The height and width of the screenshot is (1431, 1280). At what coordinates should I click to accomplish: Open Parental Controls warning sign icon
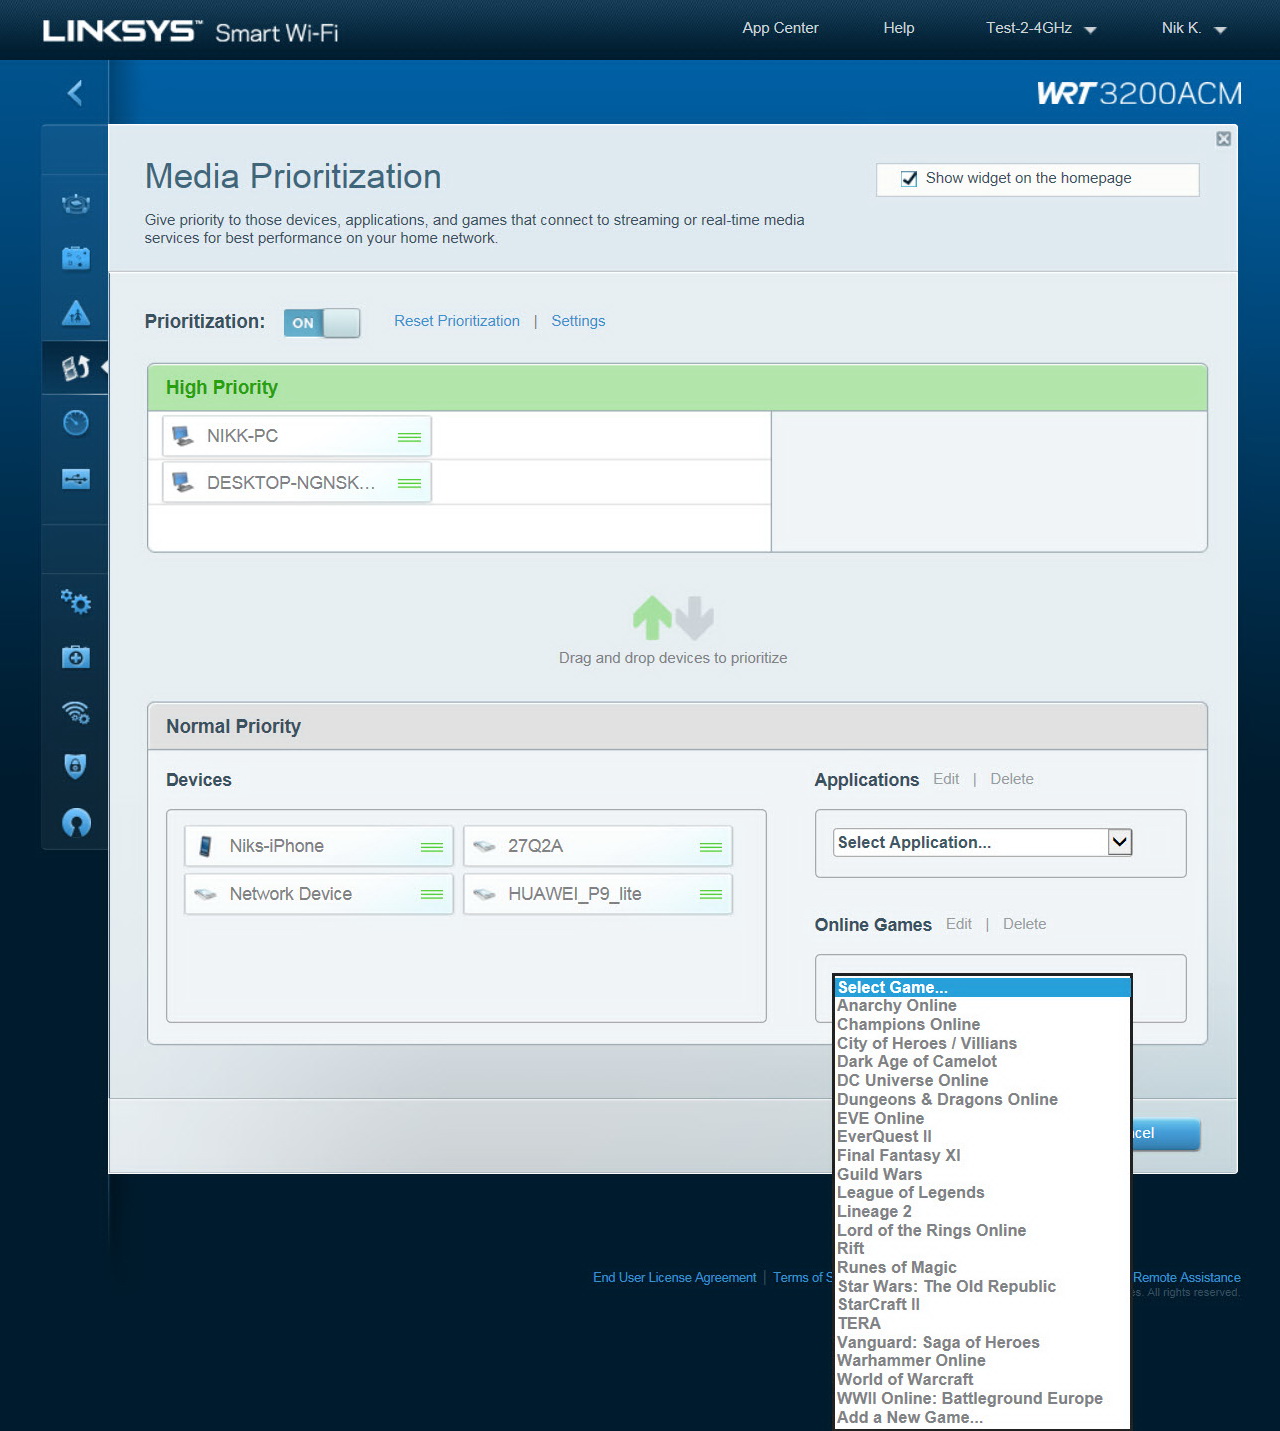[x=76, y=313]
